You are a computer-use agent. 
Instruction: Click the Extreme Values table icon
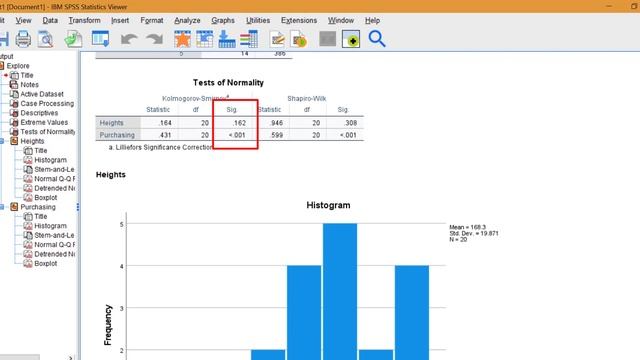14,122
